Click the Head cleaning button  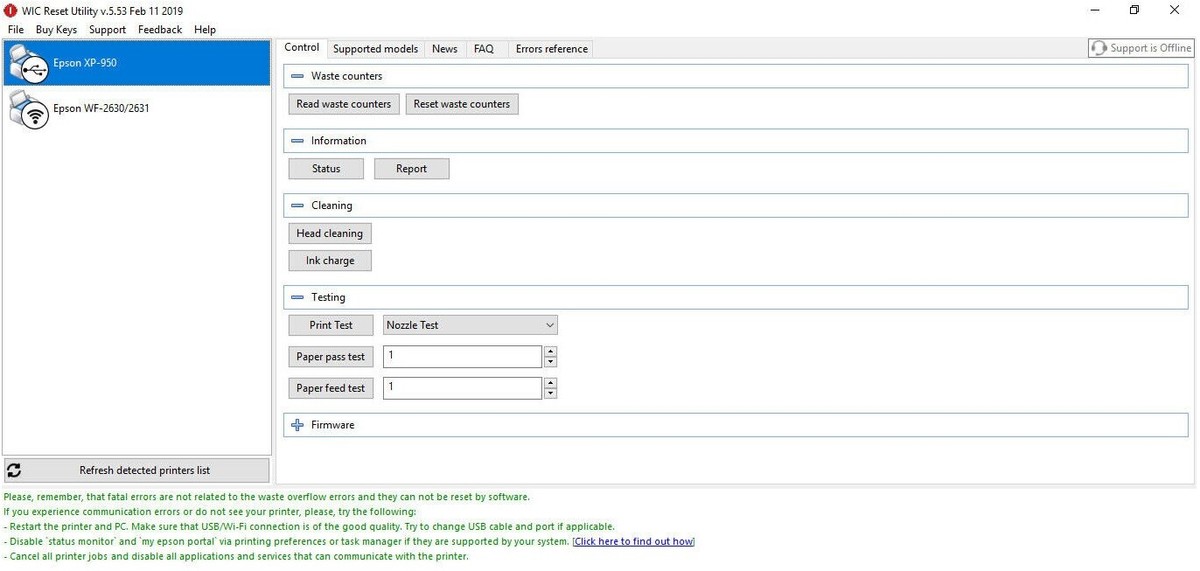[x=329, y=234]
